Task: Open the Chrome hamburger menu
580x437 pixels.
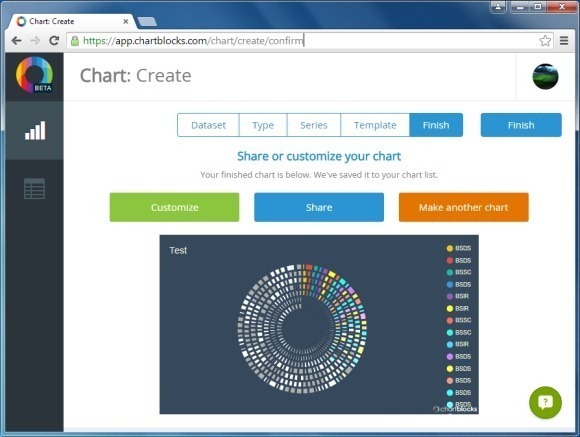Action: tap(564, 41)
